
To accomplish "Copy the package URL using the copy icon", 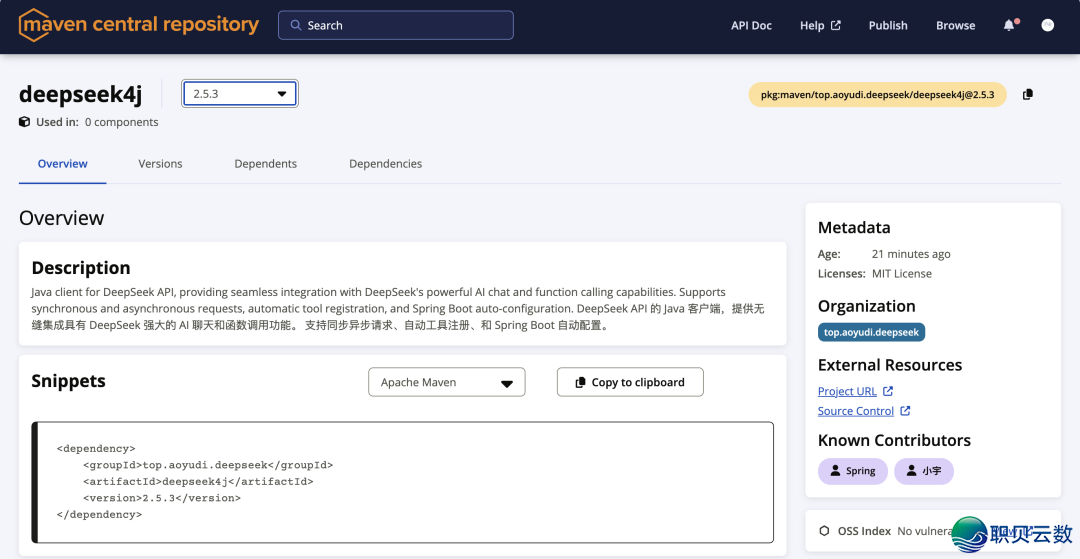I will click(x=1028, y=94).
